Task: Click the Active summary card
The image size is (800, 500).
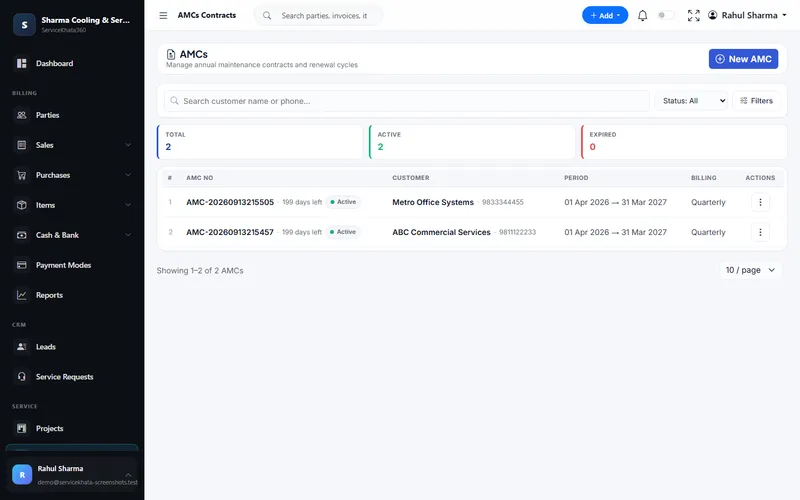Action: 472,142
